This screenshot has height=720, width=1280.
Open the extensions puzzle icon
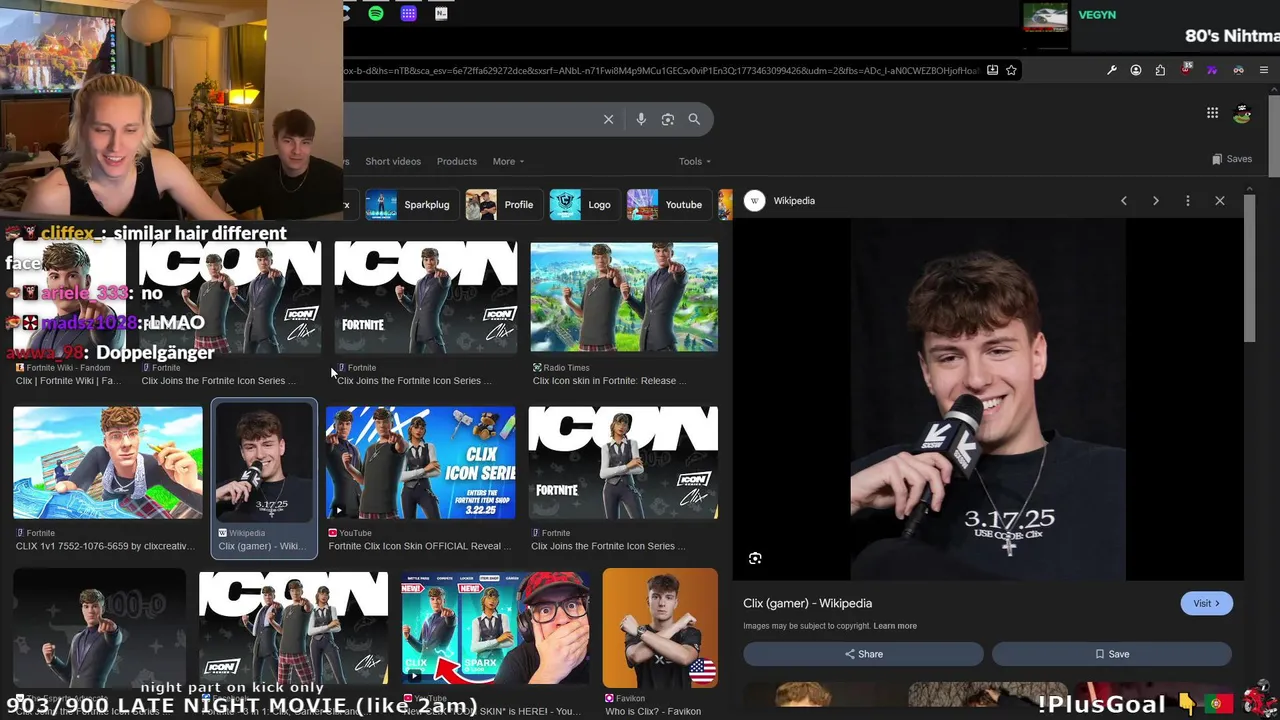[1160, 70]
